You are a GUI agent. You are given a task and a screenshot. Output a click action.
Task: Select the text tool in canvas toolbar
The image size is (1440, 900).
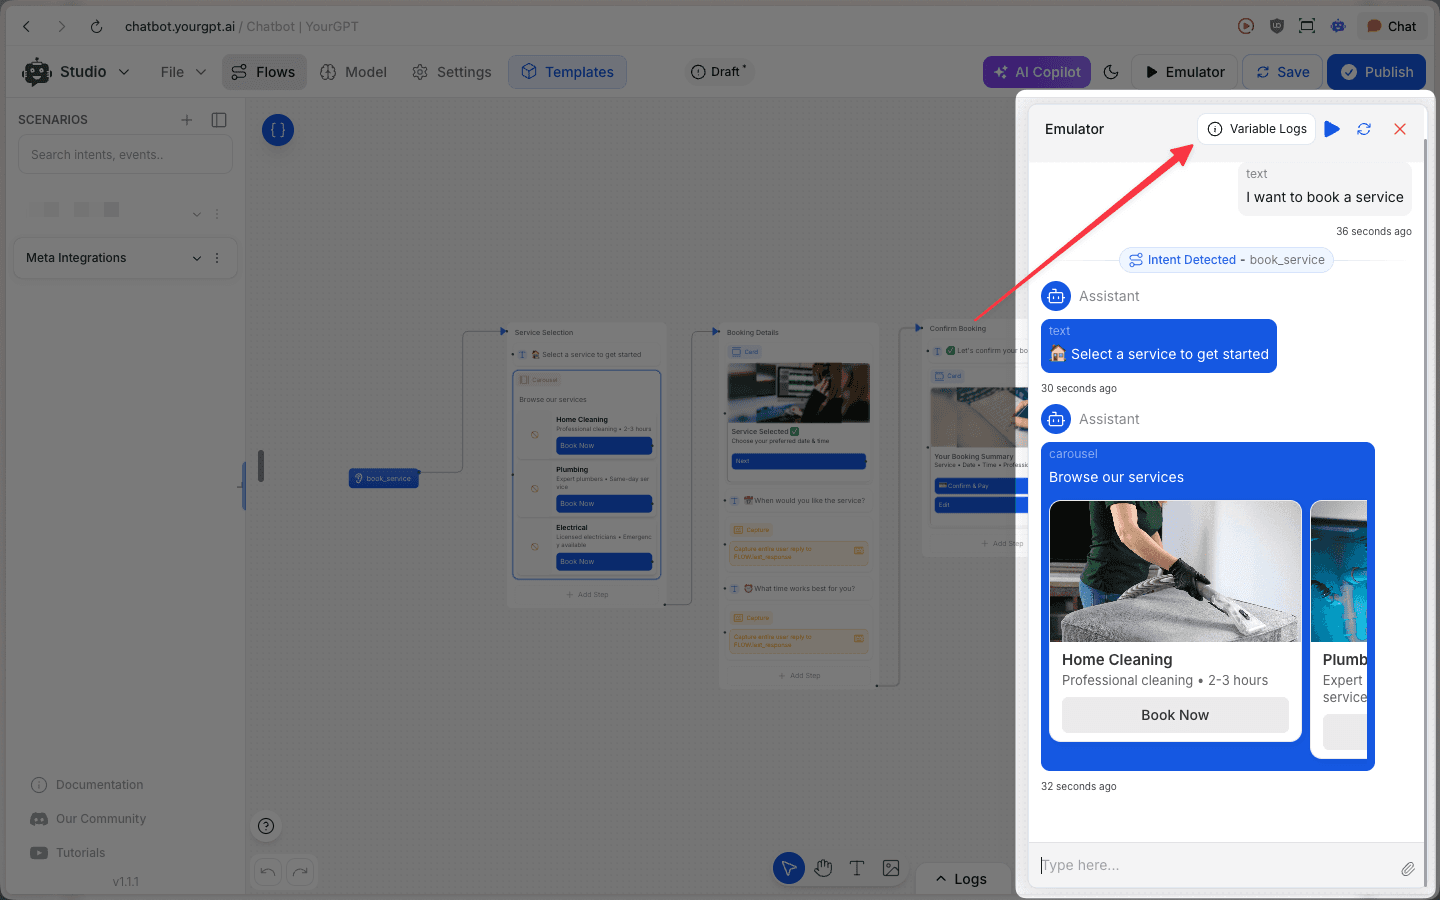(x=857, y=868)
